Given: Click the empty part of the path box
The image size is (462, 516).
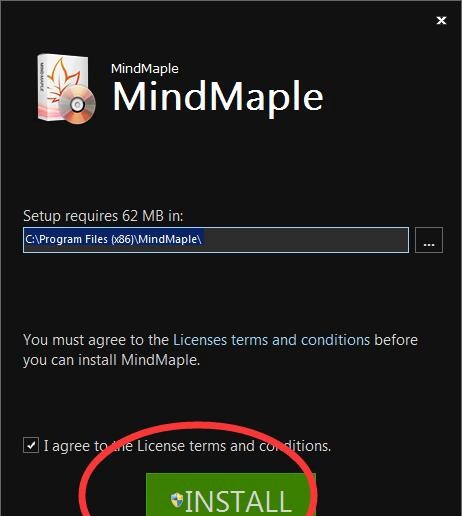Looking at the screenshot, I should coord(306,240).
